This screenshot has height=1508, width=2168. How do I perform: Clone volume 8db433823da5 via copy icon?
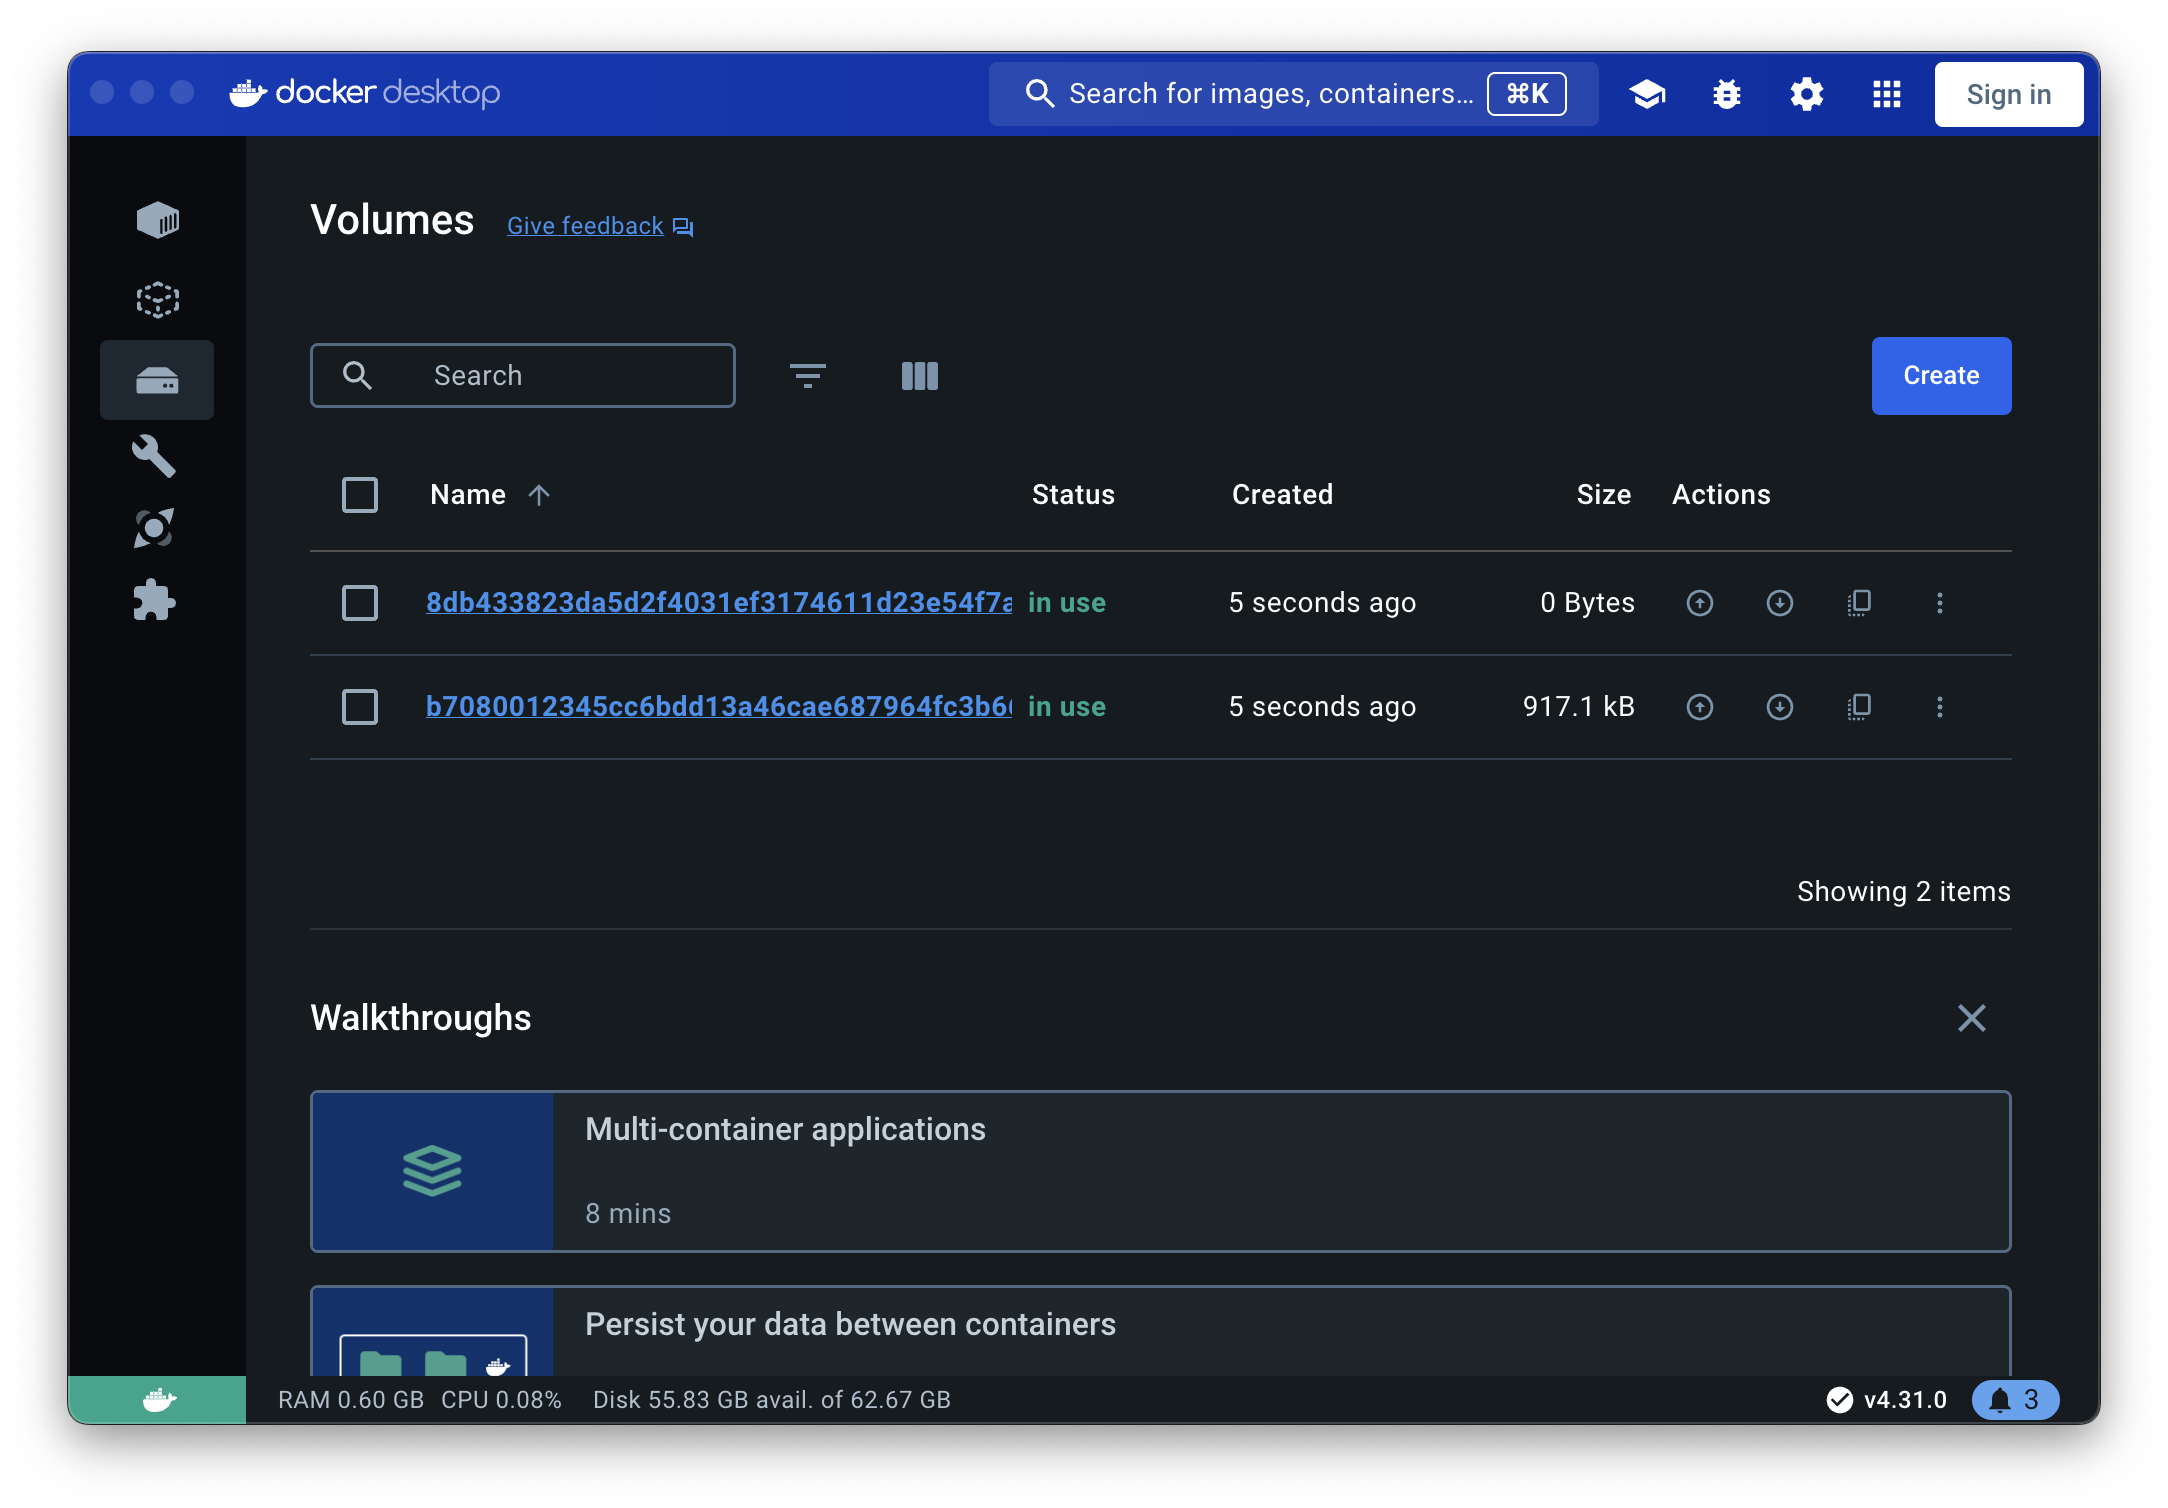[1860, 603]
